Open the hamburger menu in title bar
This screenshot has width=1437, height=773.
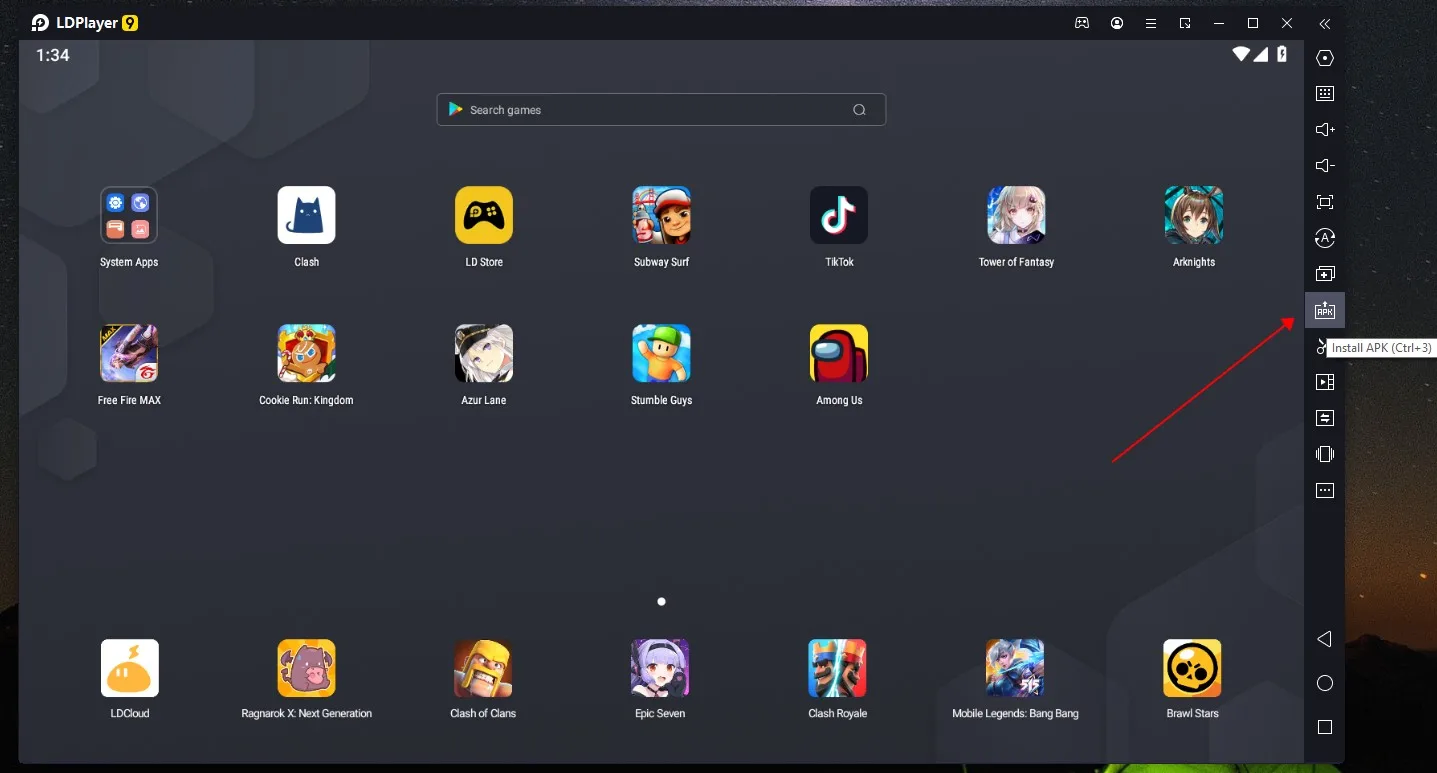point(1151,23)
